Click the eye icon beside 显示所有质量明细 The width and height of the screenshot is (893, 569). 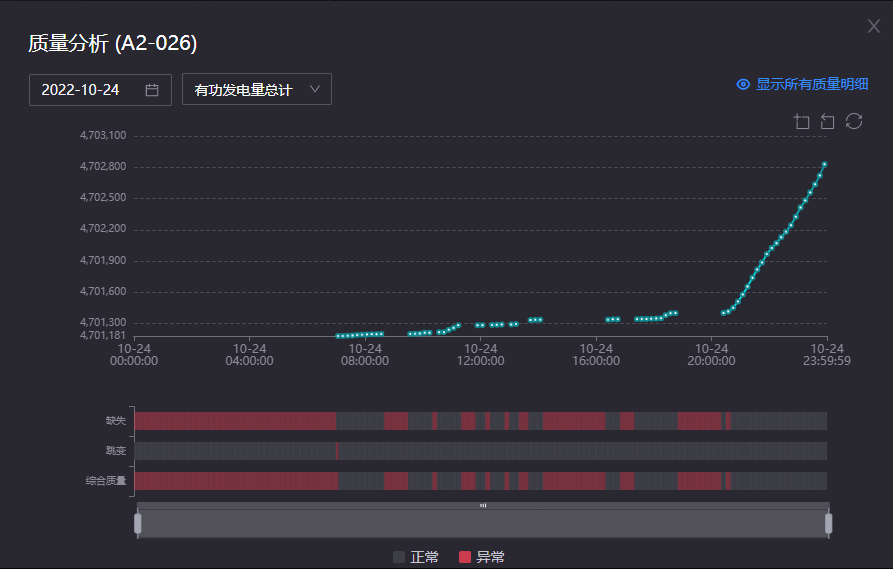pos(743,85)
